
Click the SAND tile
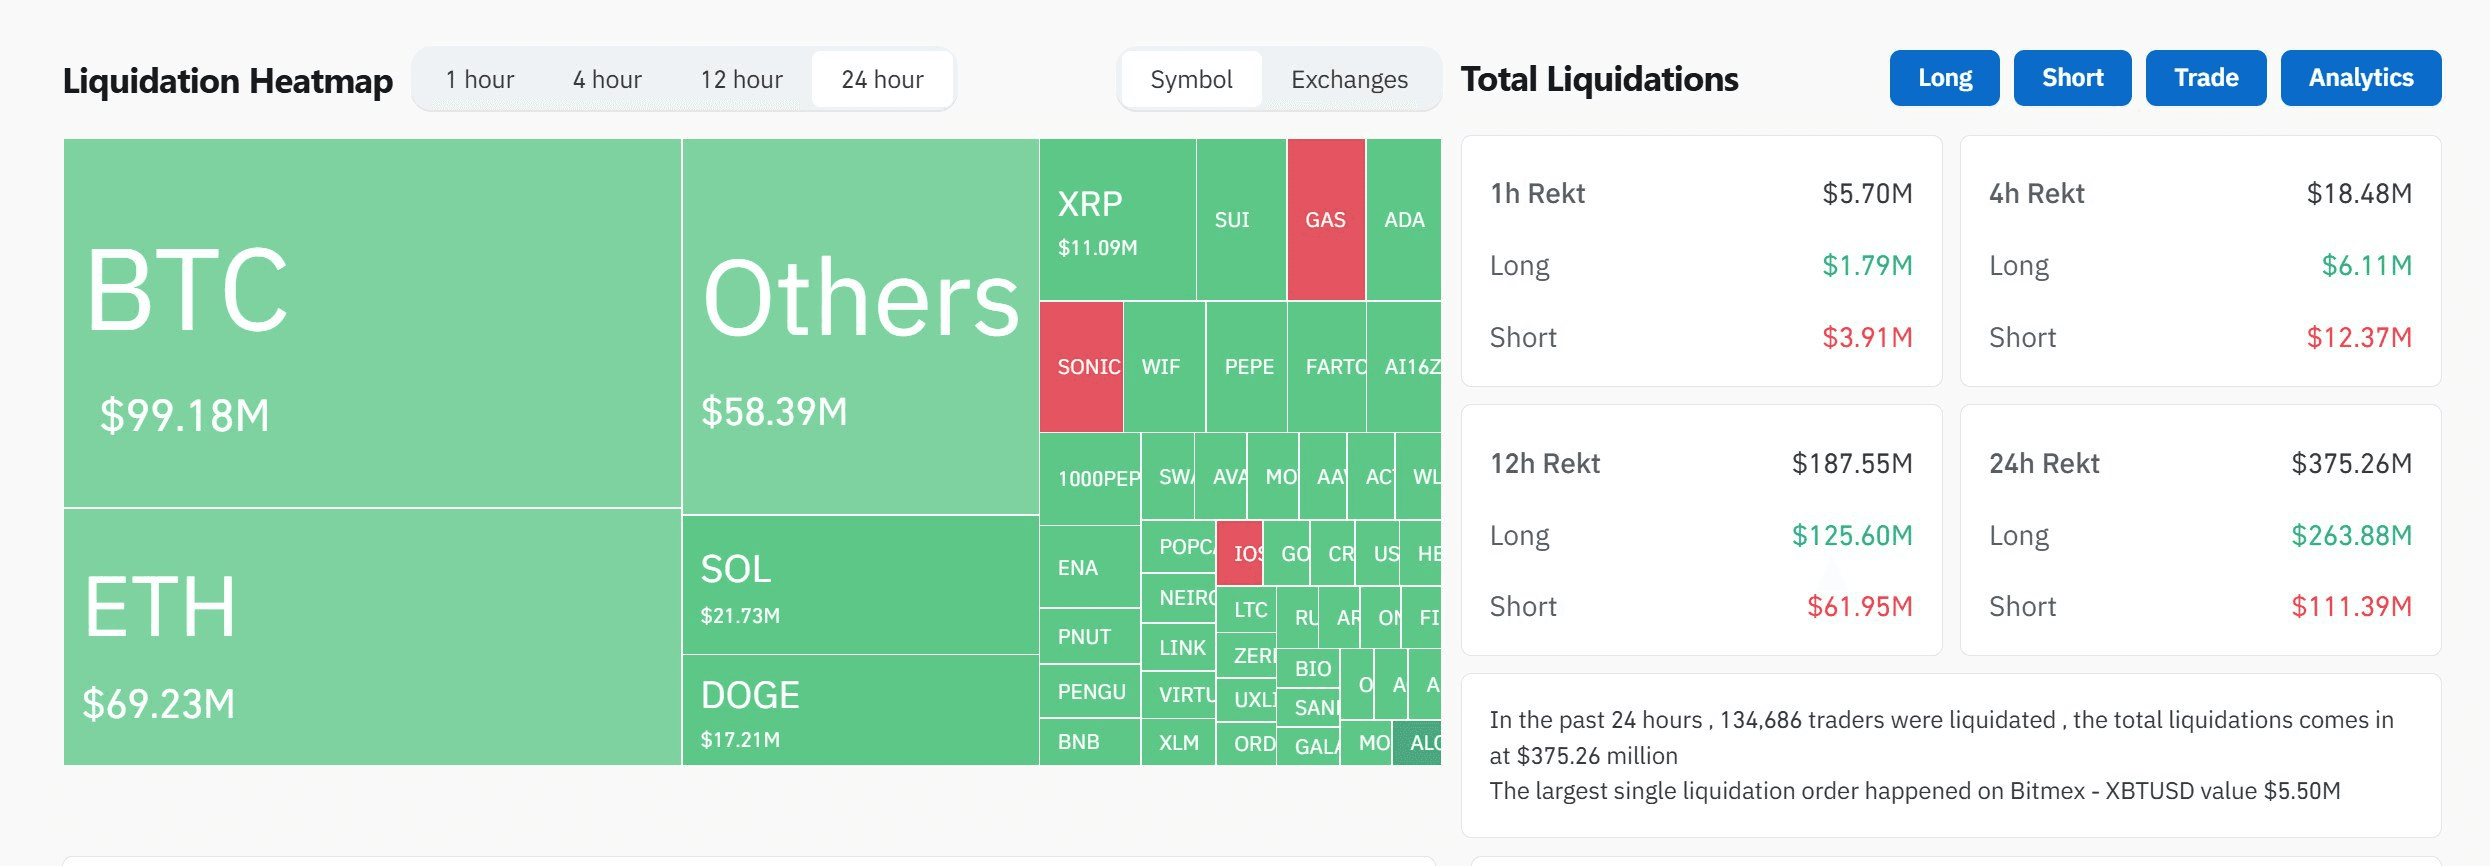point(1309,708)
